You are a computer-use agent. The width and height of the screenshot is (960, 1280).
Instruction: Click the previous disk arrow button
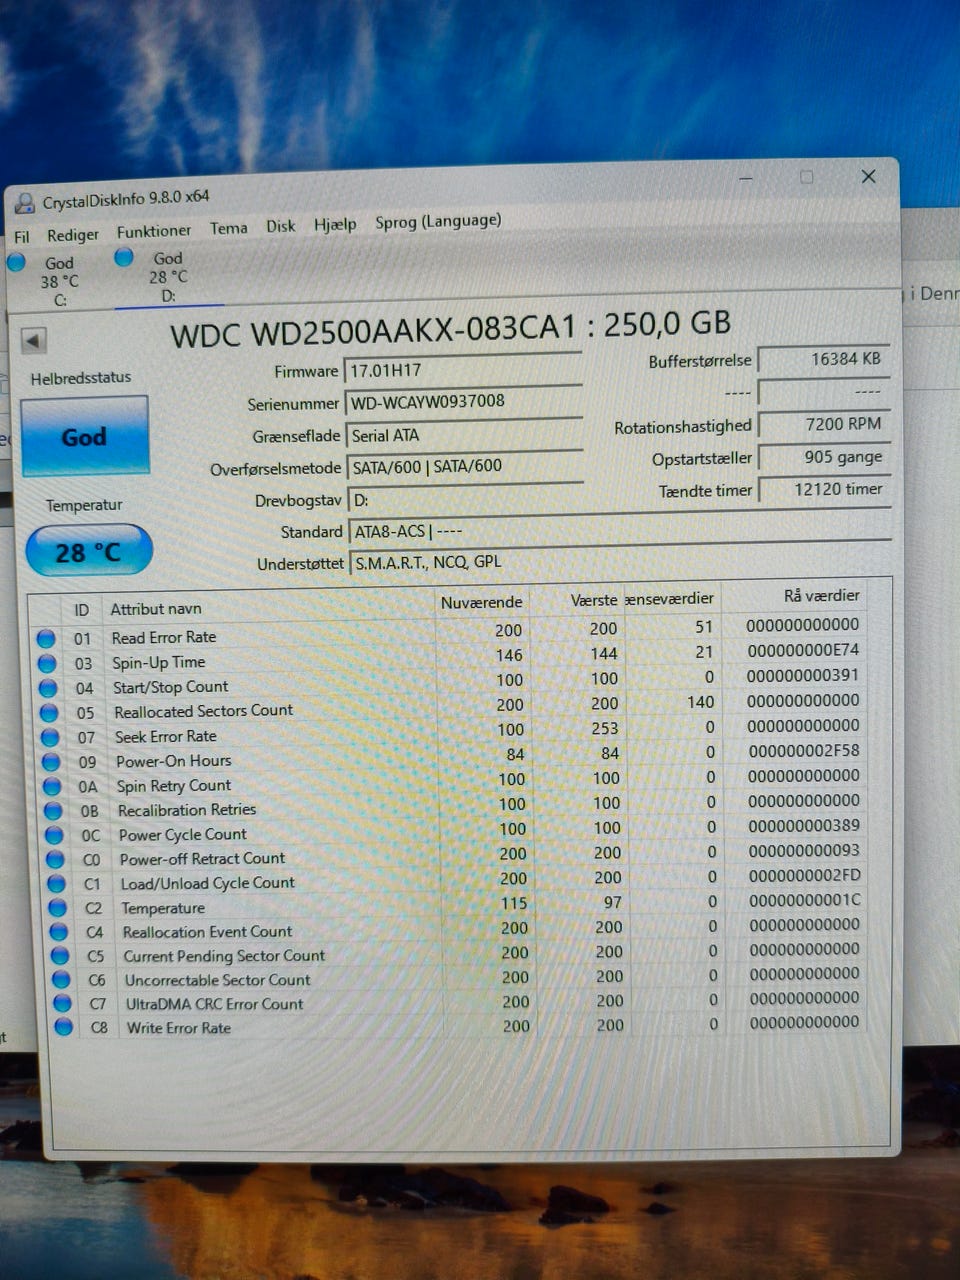click(33, 341)
